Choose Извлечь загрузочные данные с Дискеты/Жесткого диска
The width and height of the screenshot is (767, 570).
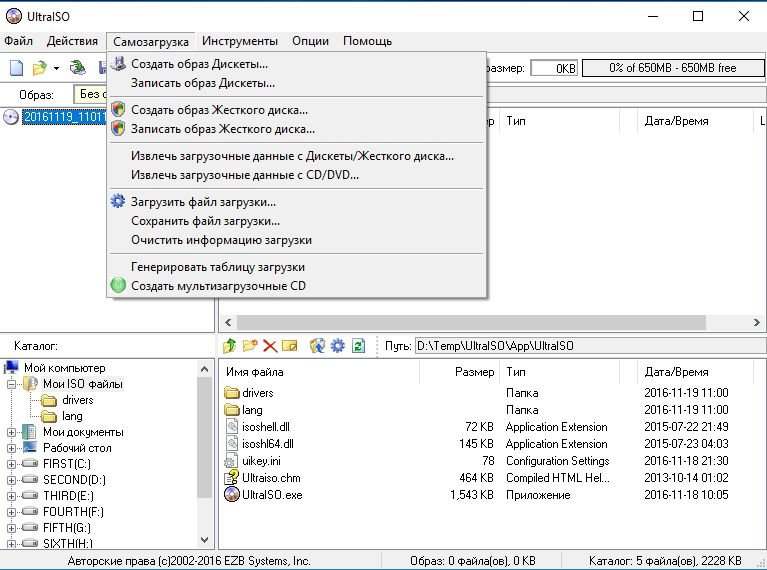point(296,156)
